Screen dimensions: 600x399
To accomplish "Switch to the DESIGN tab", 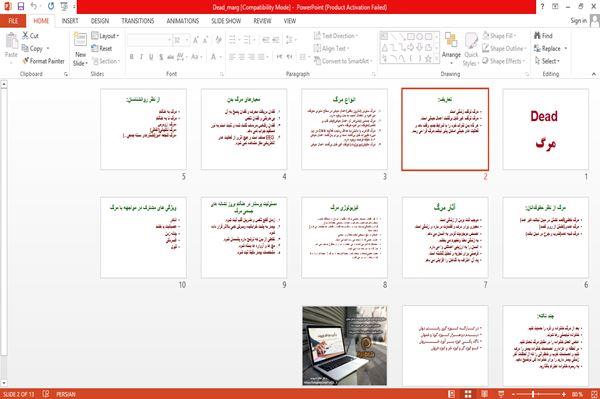I will [100, 21].
